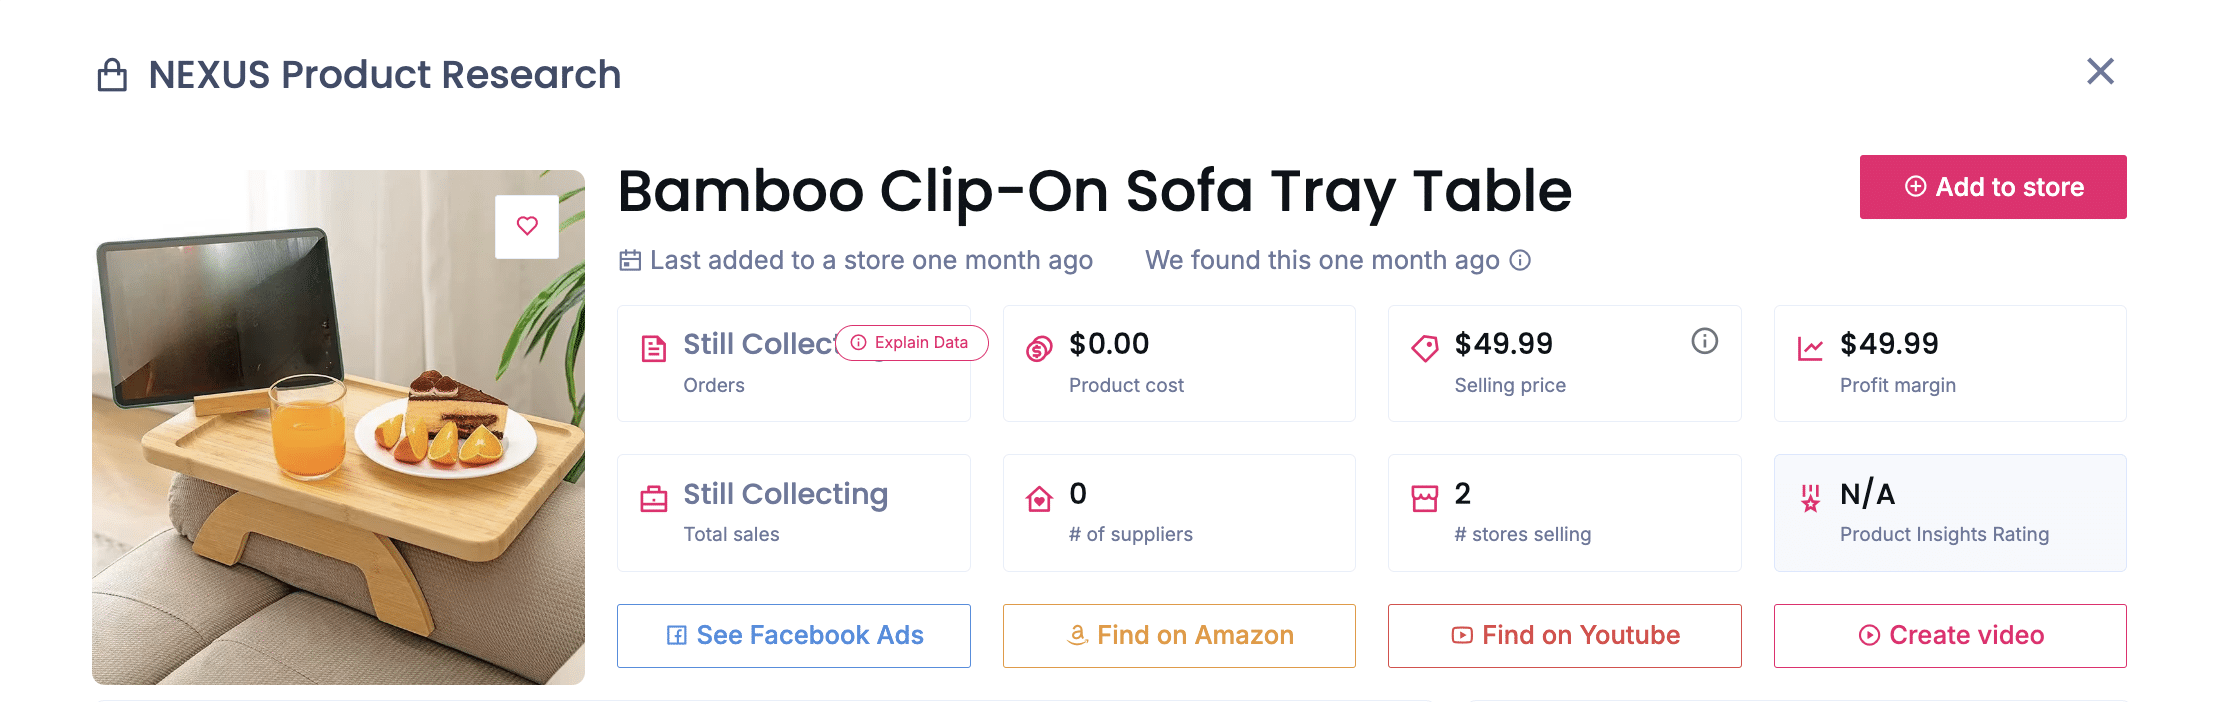Click the Selling price tag icon

(x=1424, y=348)
